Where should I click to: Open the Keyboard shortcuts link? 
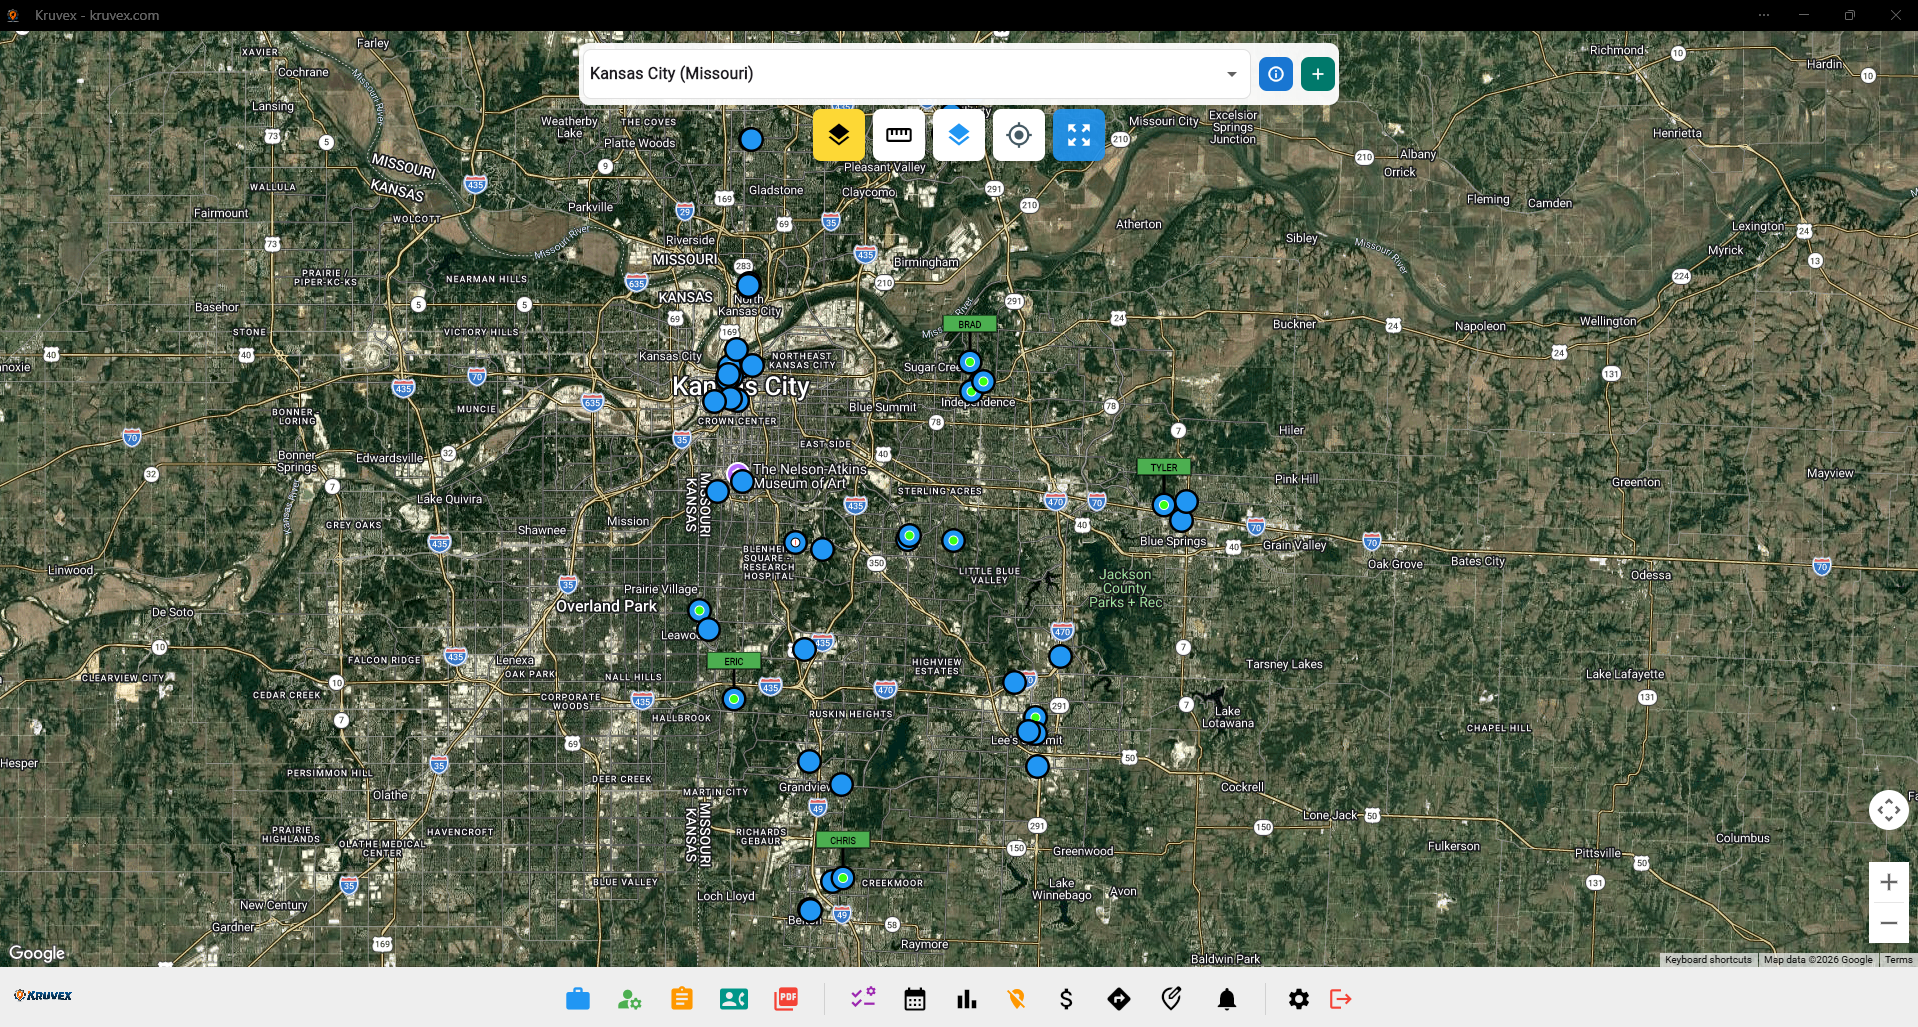coord(1708,960)
